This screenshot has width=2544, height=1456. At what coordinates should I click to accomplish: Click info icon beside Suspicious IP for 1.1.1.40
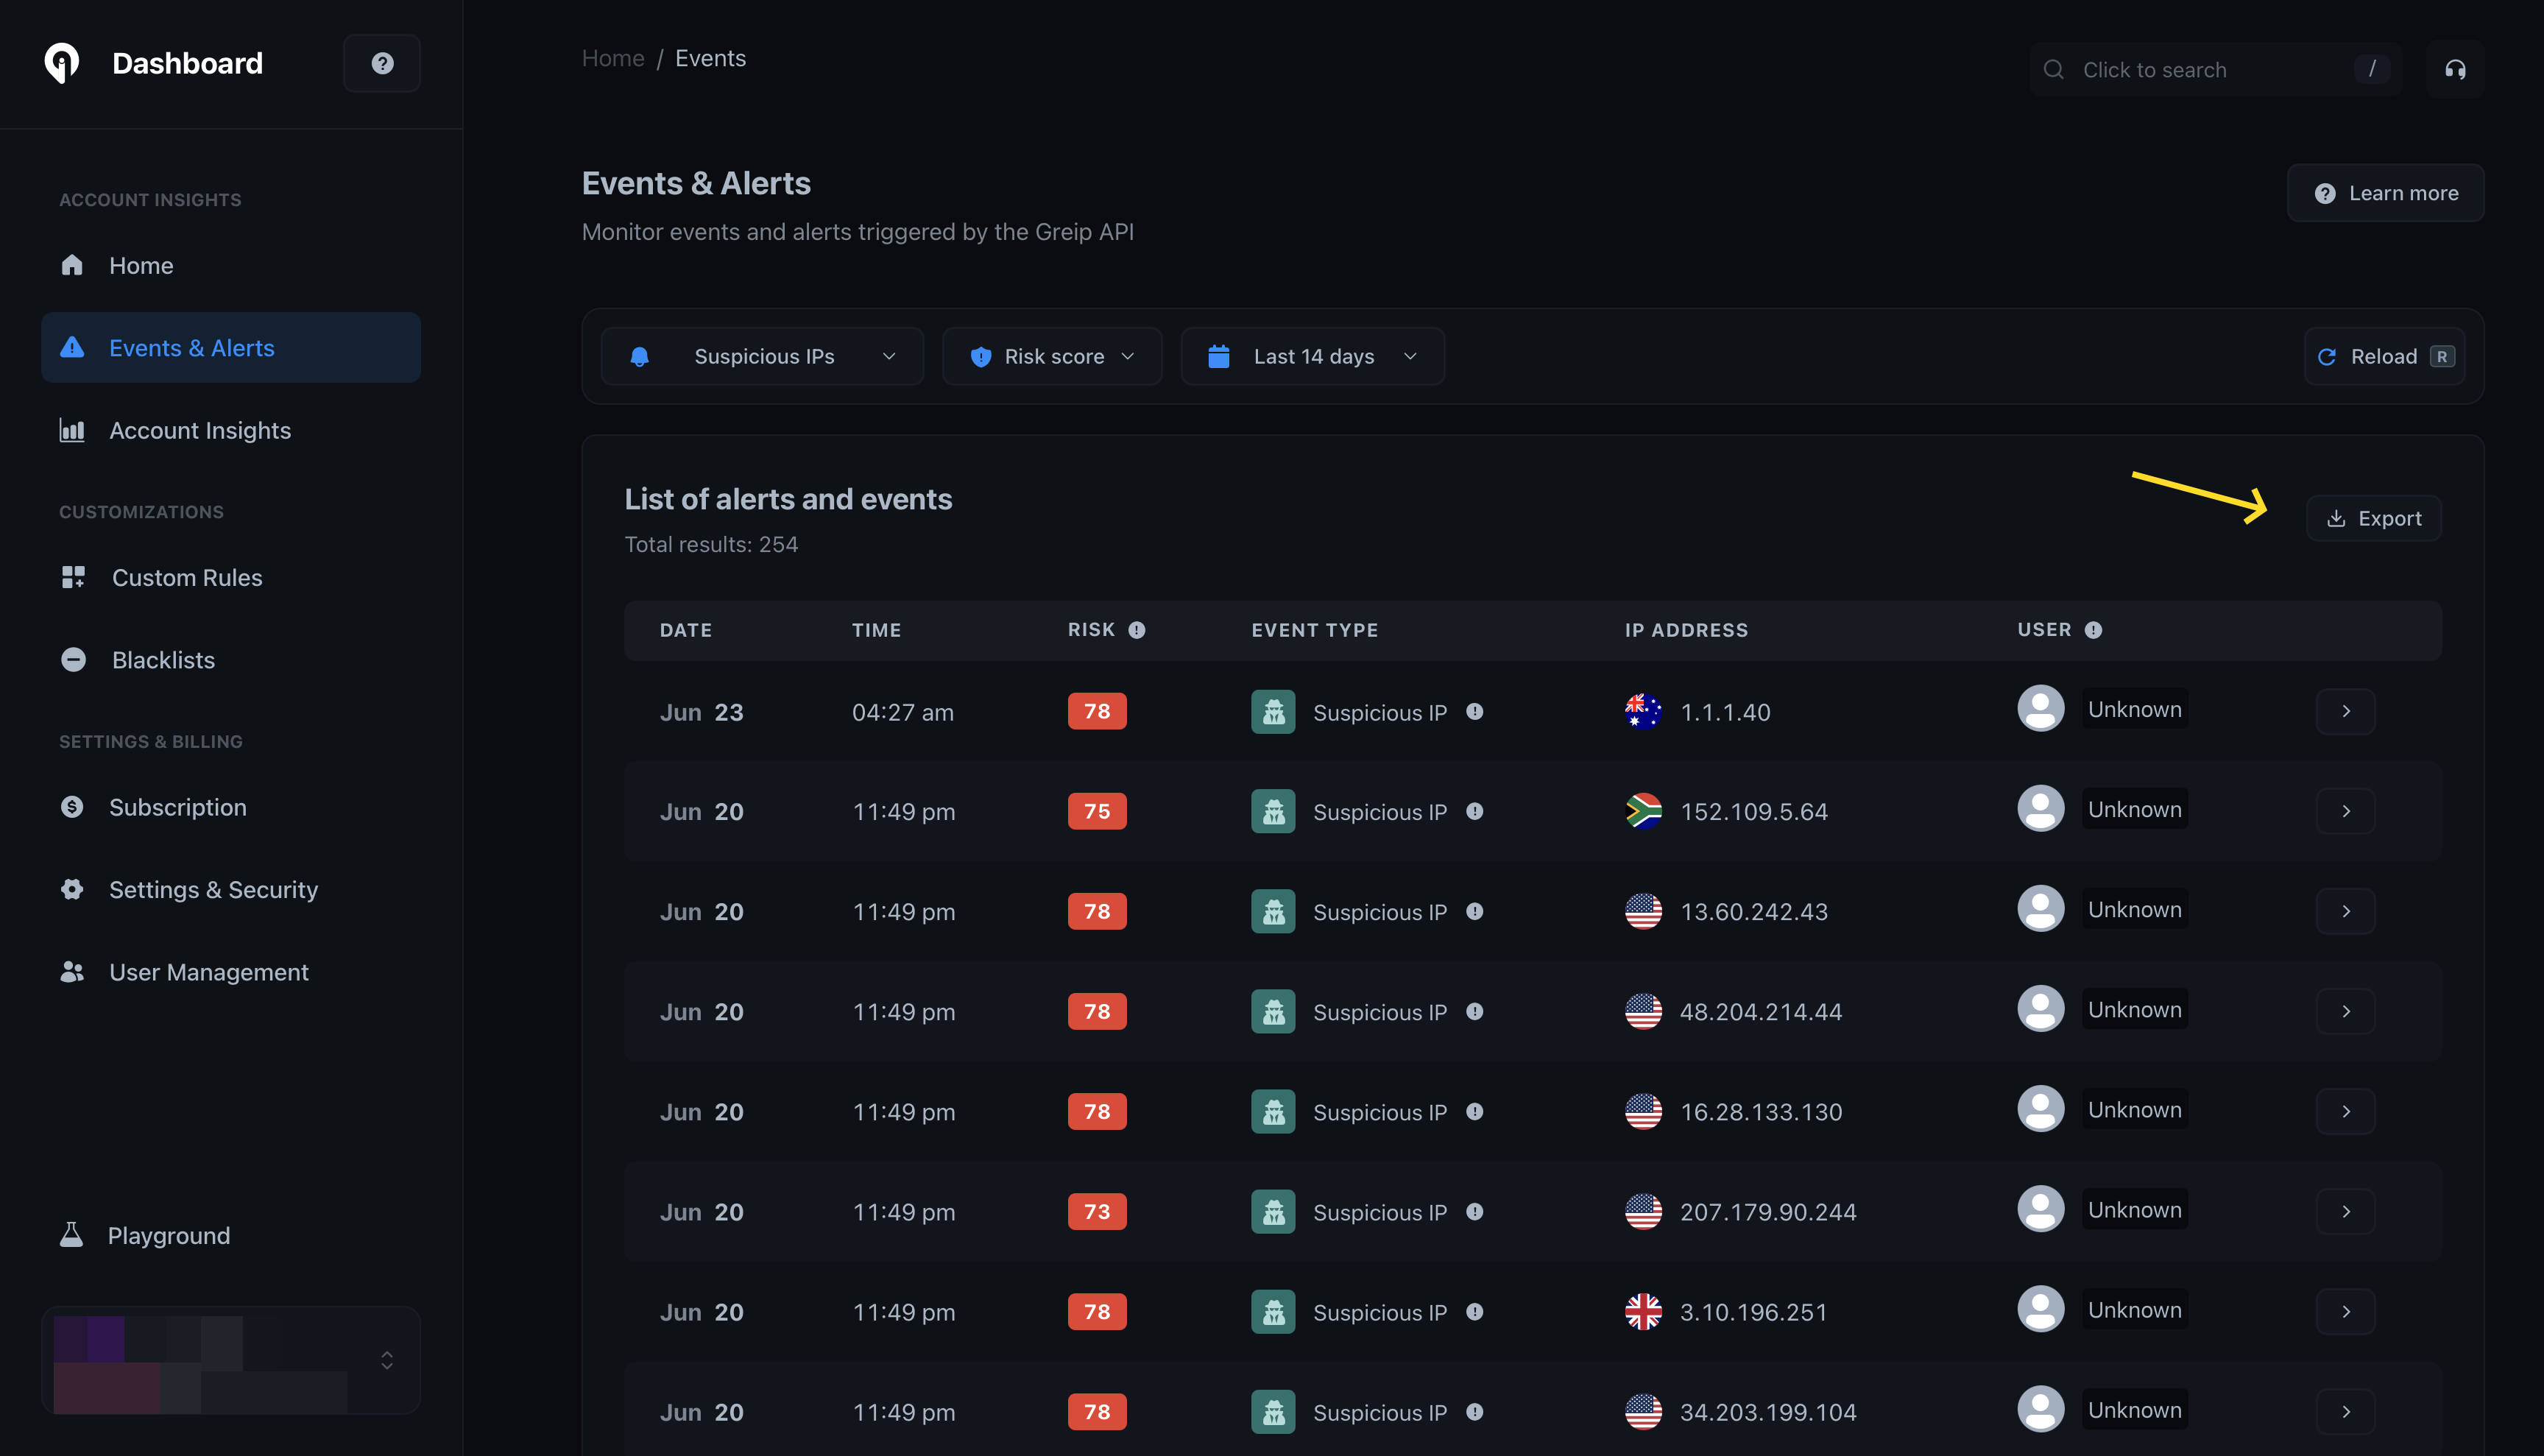click(x=1474, y=712)
